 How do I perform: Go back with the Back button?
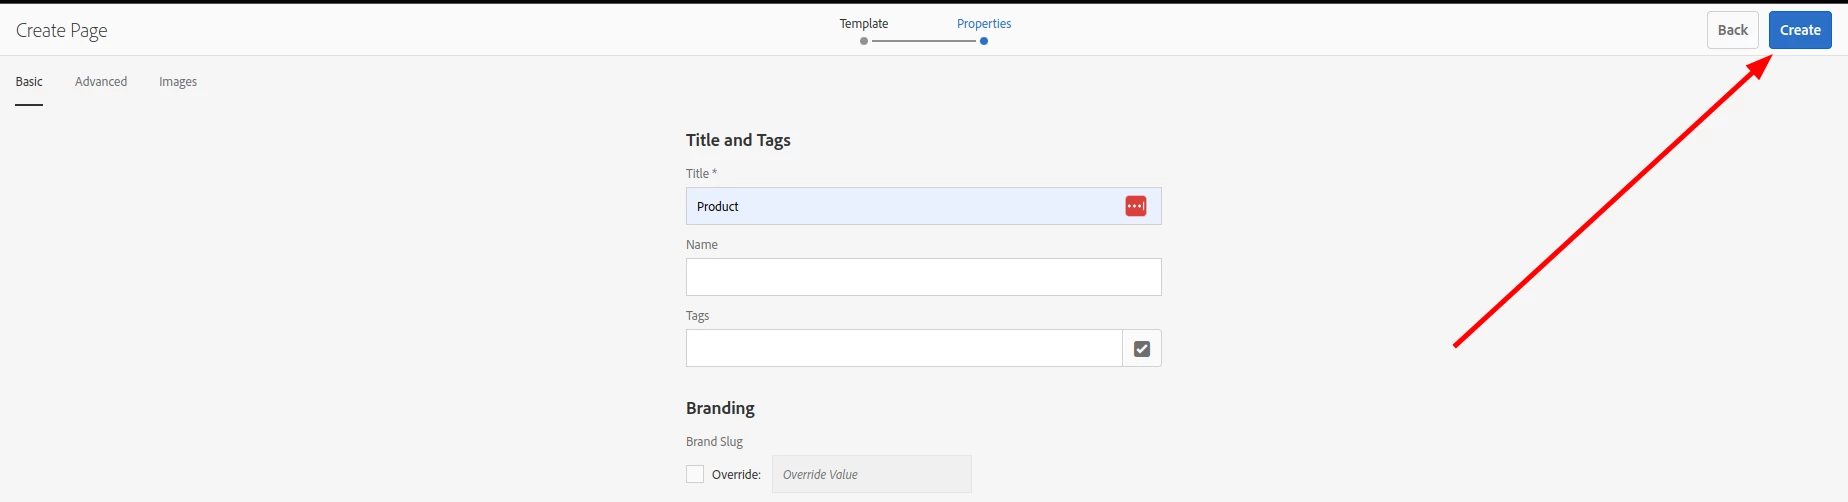pos(1733,30)
